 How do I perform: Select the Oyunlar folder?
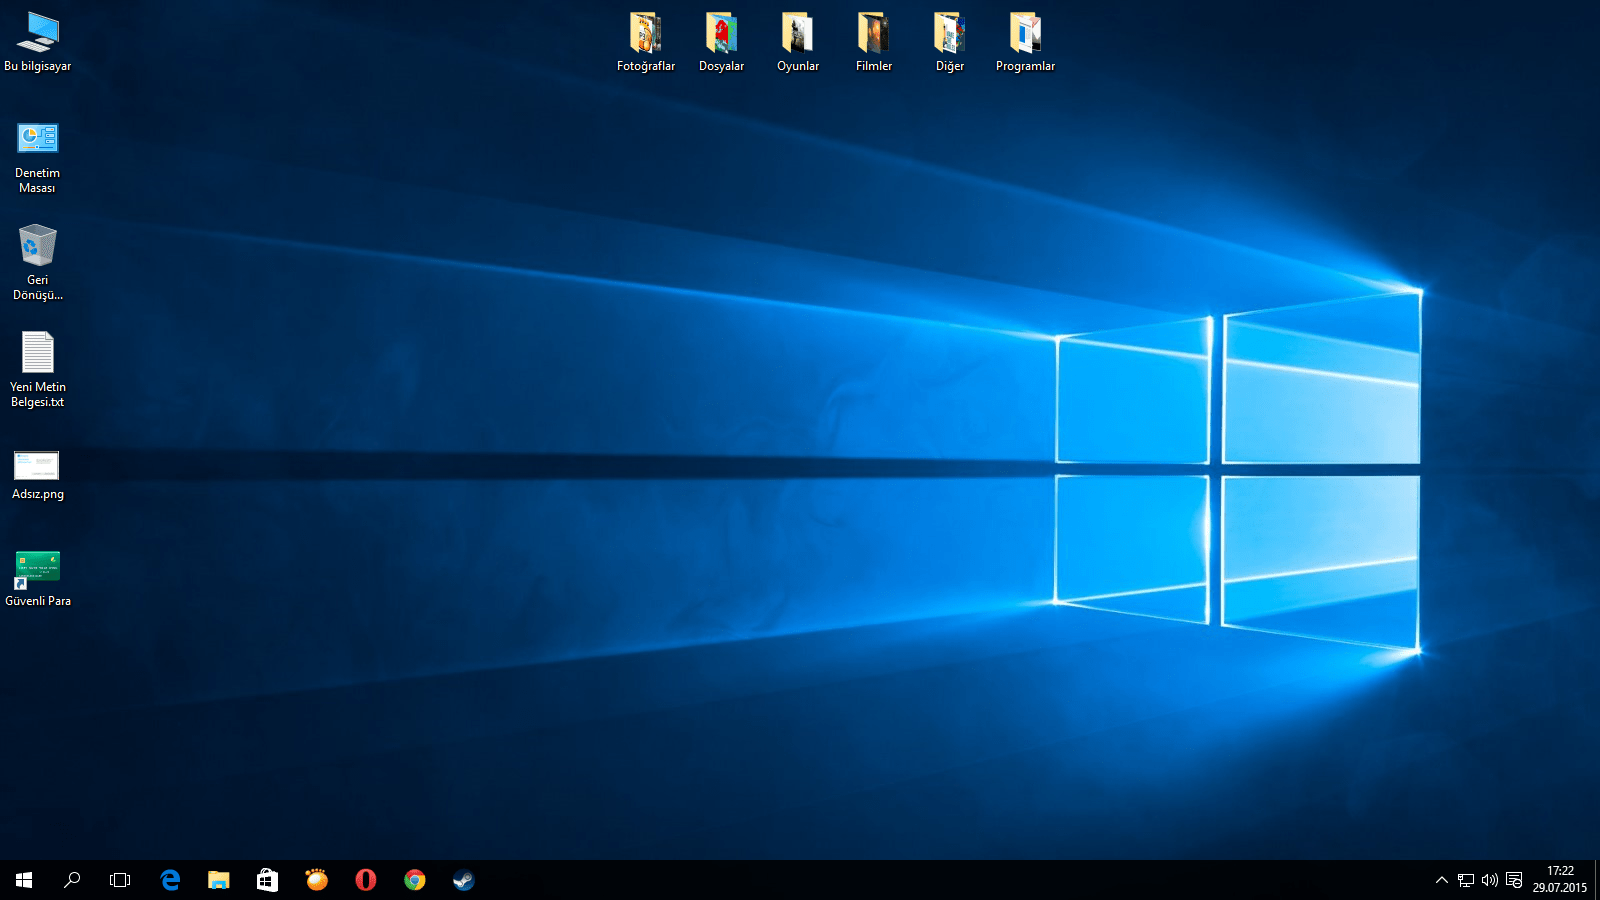[798, 42]
